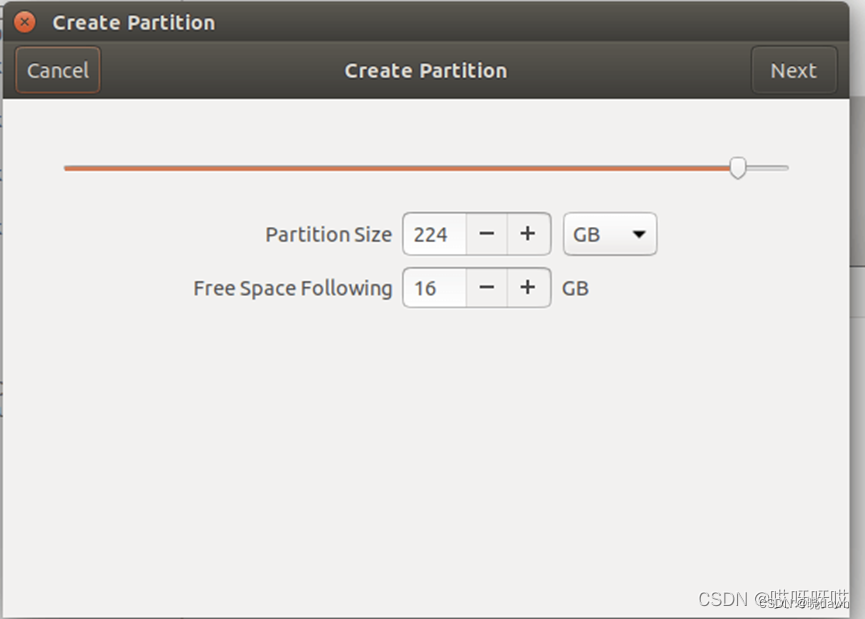Cancel the Create Partition dialog
The height and width of the screenshot is (619, 865).
tap(58, 70)
